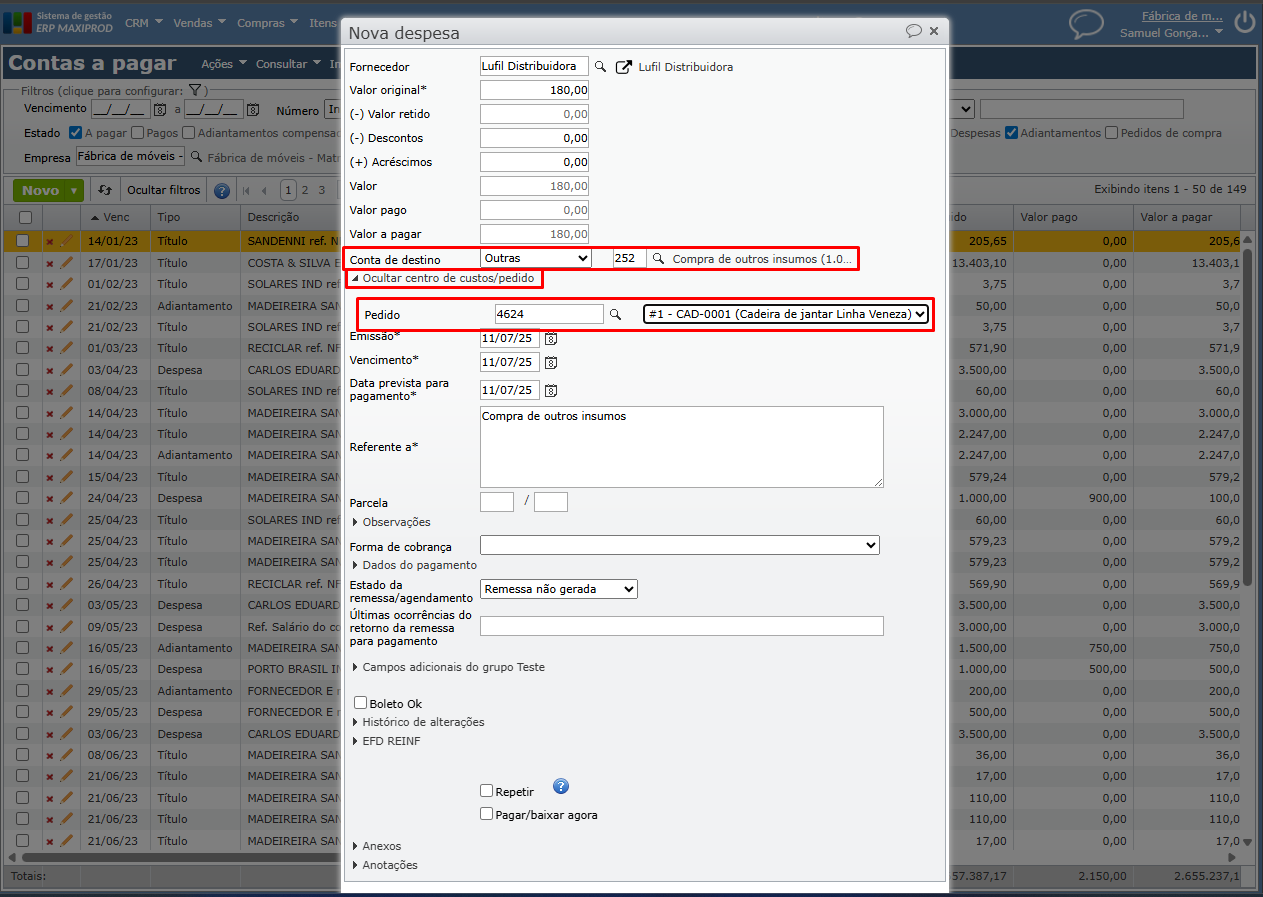Go to previous page arrow in grid pager
Image resolution: width=1263 pixels, height=897 pixels.
tap(264, 190)
